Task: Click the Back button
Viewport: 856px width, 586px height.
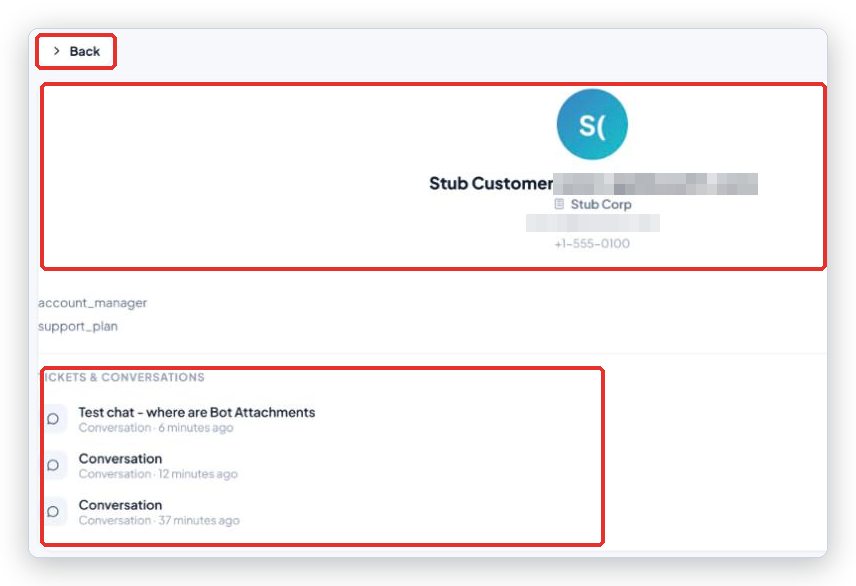Action: click(76, 51)
